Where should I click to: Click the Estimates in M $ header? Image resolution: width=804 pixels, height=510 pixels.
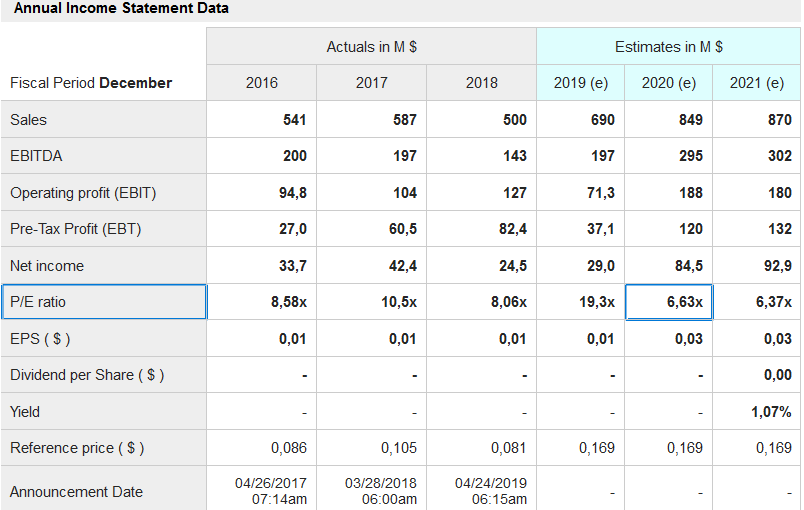point(668,47)
